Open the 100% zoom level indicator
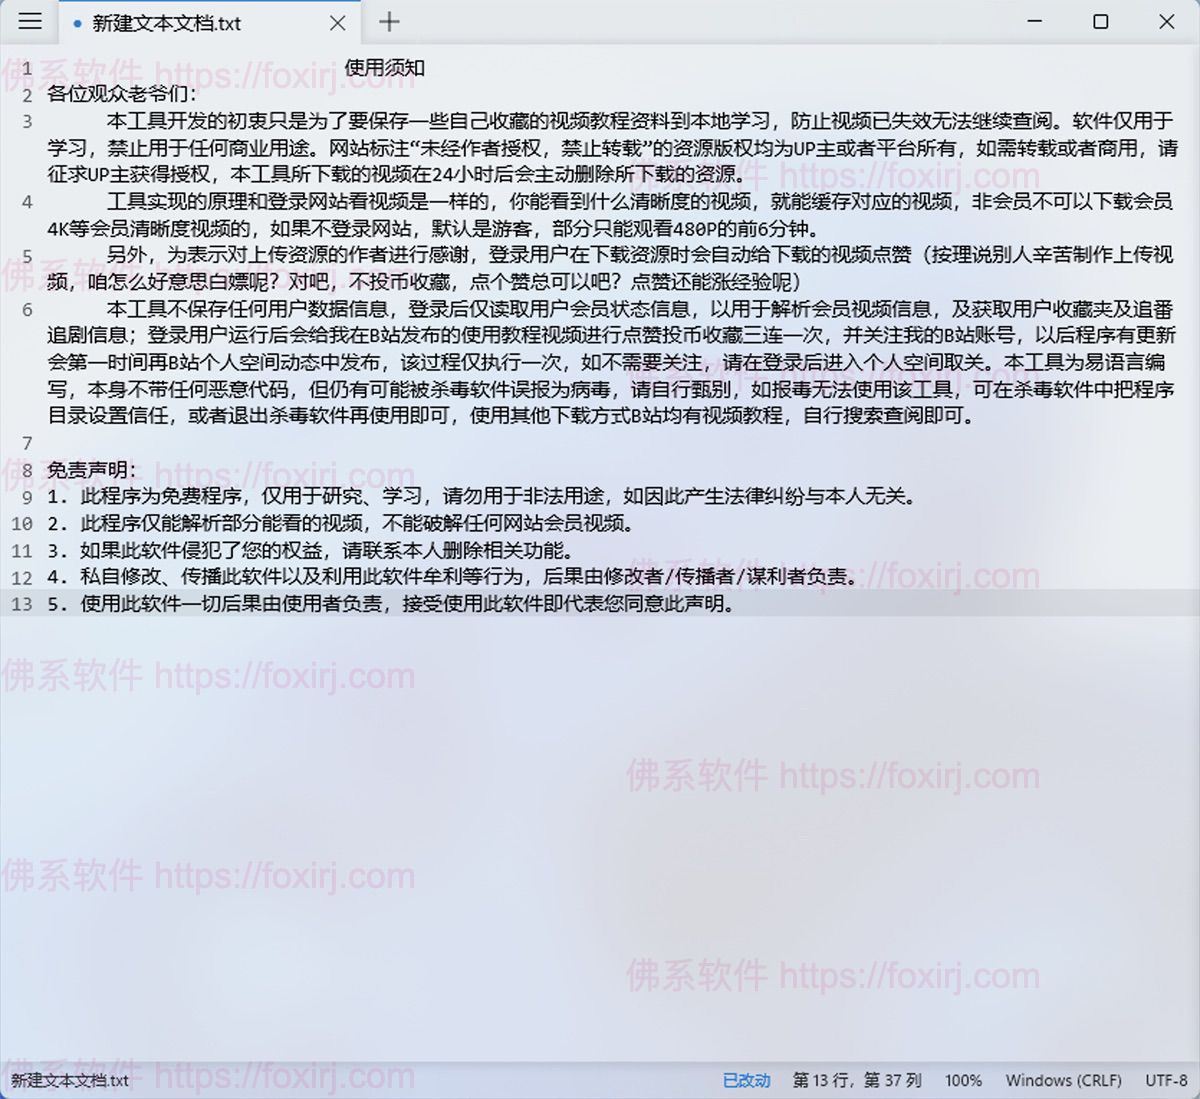 pos(963,1081)
